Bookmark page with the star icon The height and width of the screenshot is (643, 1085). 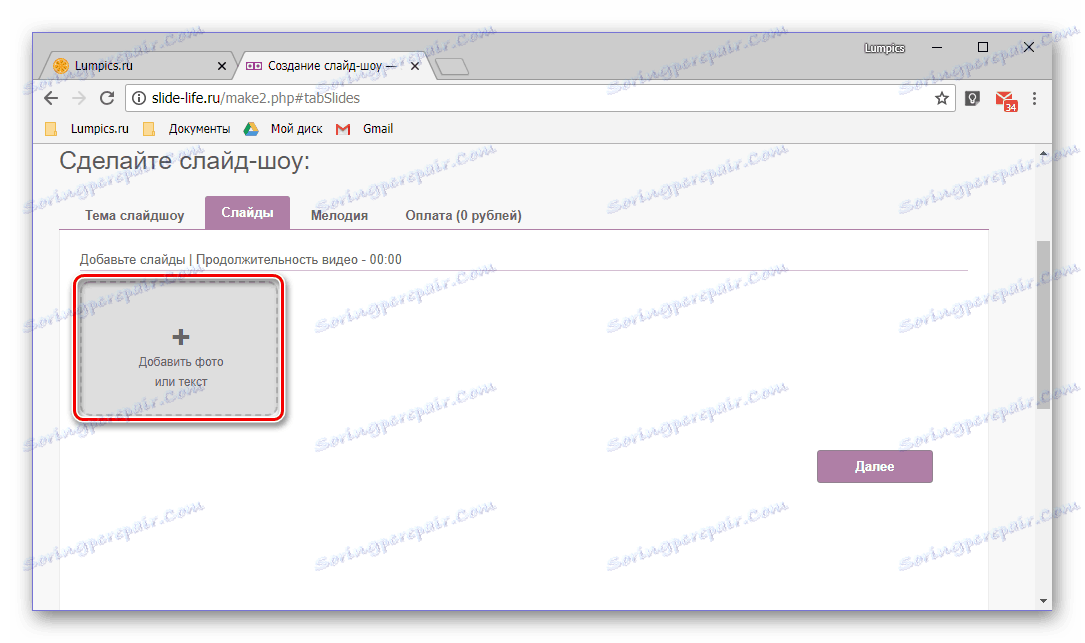[941, 98]
